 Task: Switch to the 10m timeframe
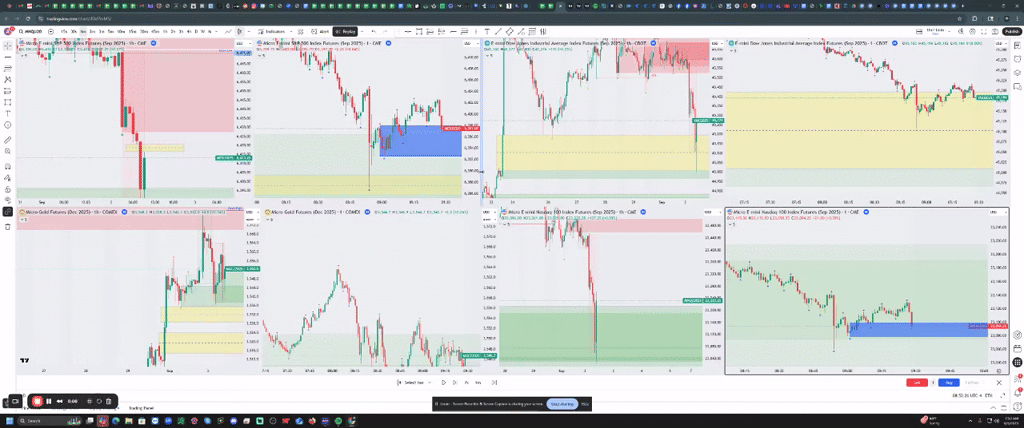(122, 31)
